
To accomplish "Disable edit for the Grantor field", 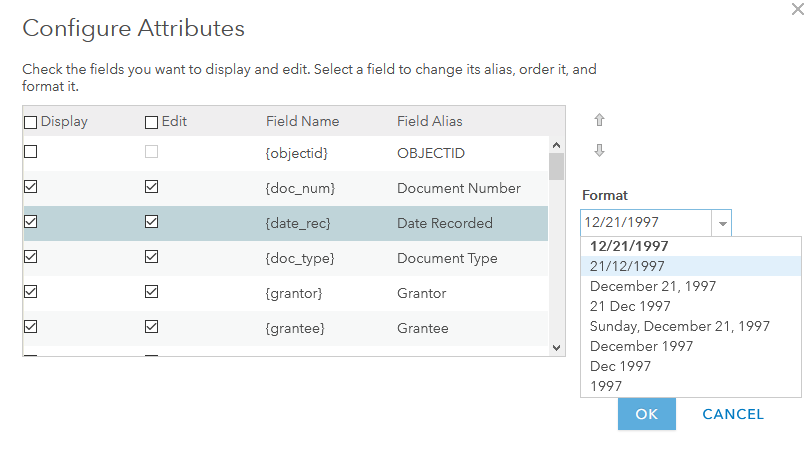I will pos(152,292).
